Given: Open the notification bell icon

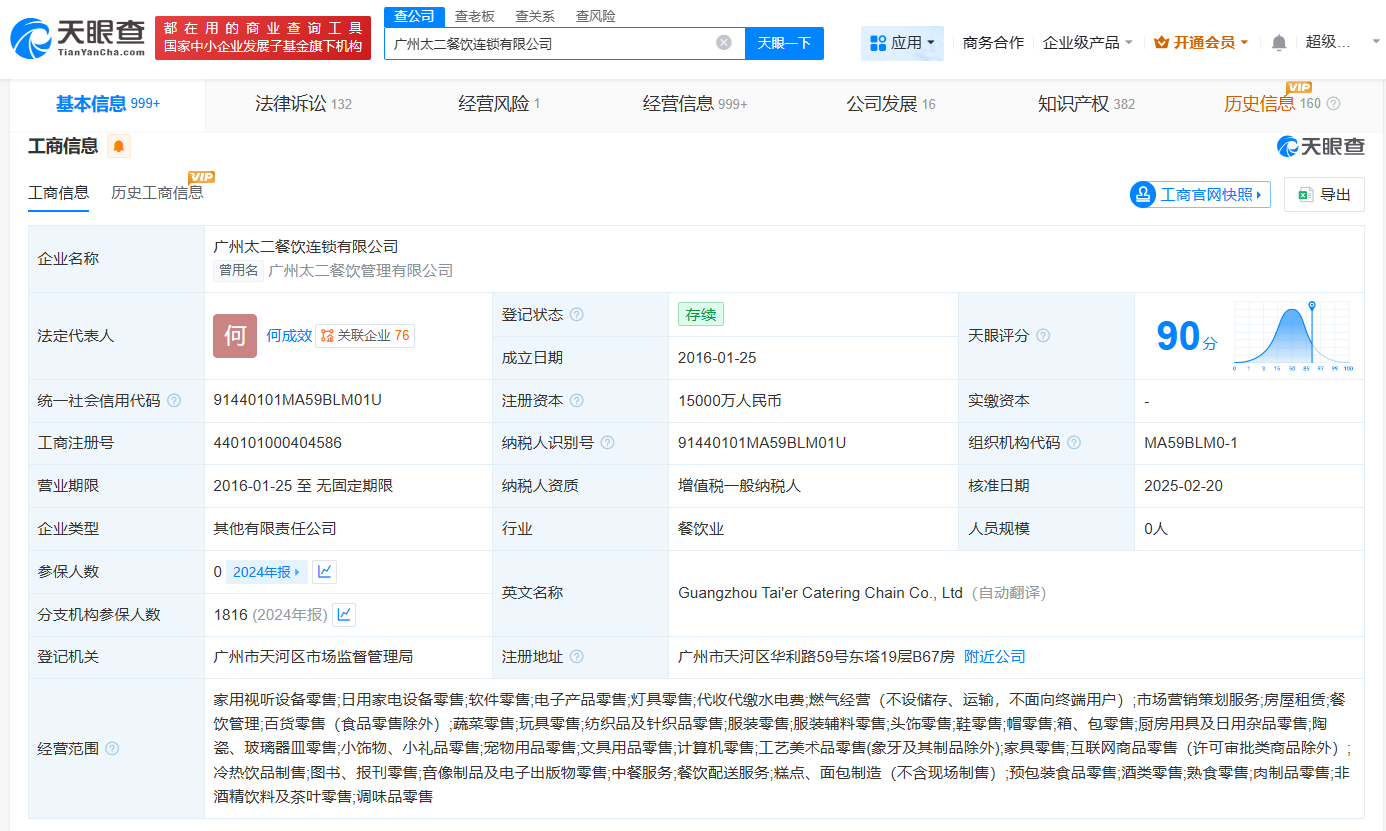Looking at the screenshot, I should [x=1278, y=42].
